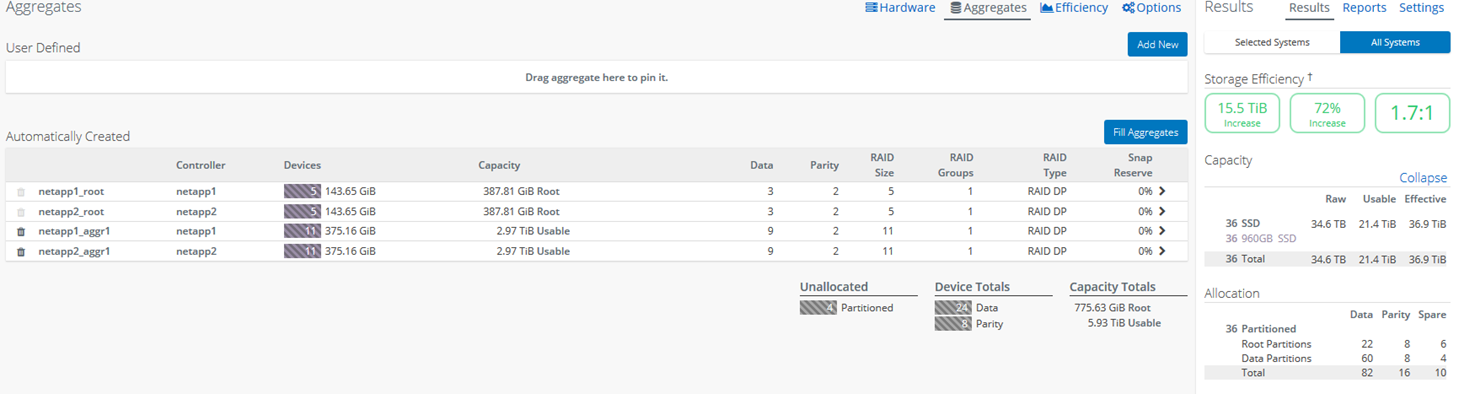Open the Hardware tab
1459x394 pixels.
[x=901, y=8]
